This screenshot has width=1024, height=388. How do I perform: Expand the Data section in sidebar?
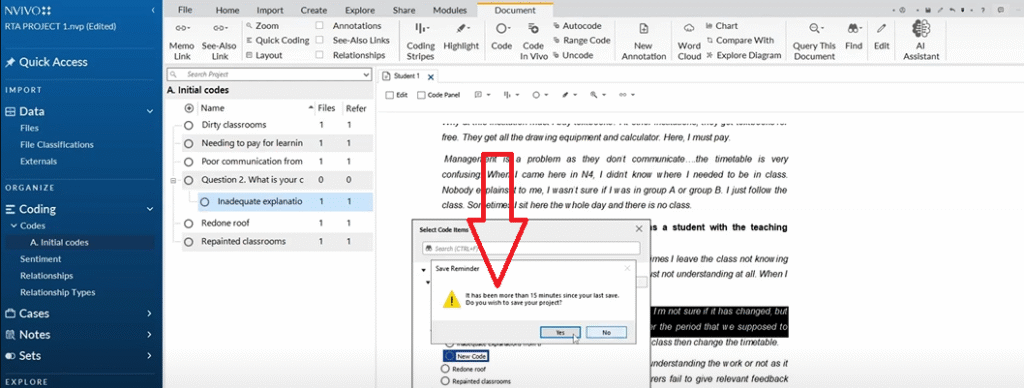coord(151,112)
